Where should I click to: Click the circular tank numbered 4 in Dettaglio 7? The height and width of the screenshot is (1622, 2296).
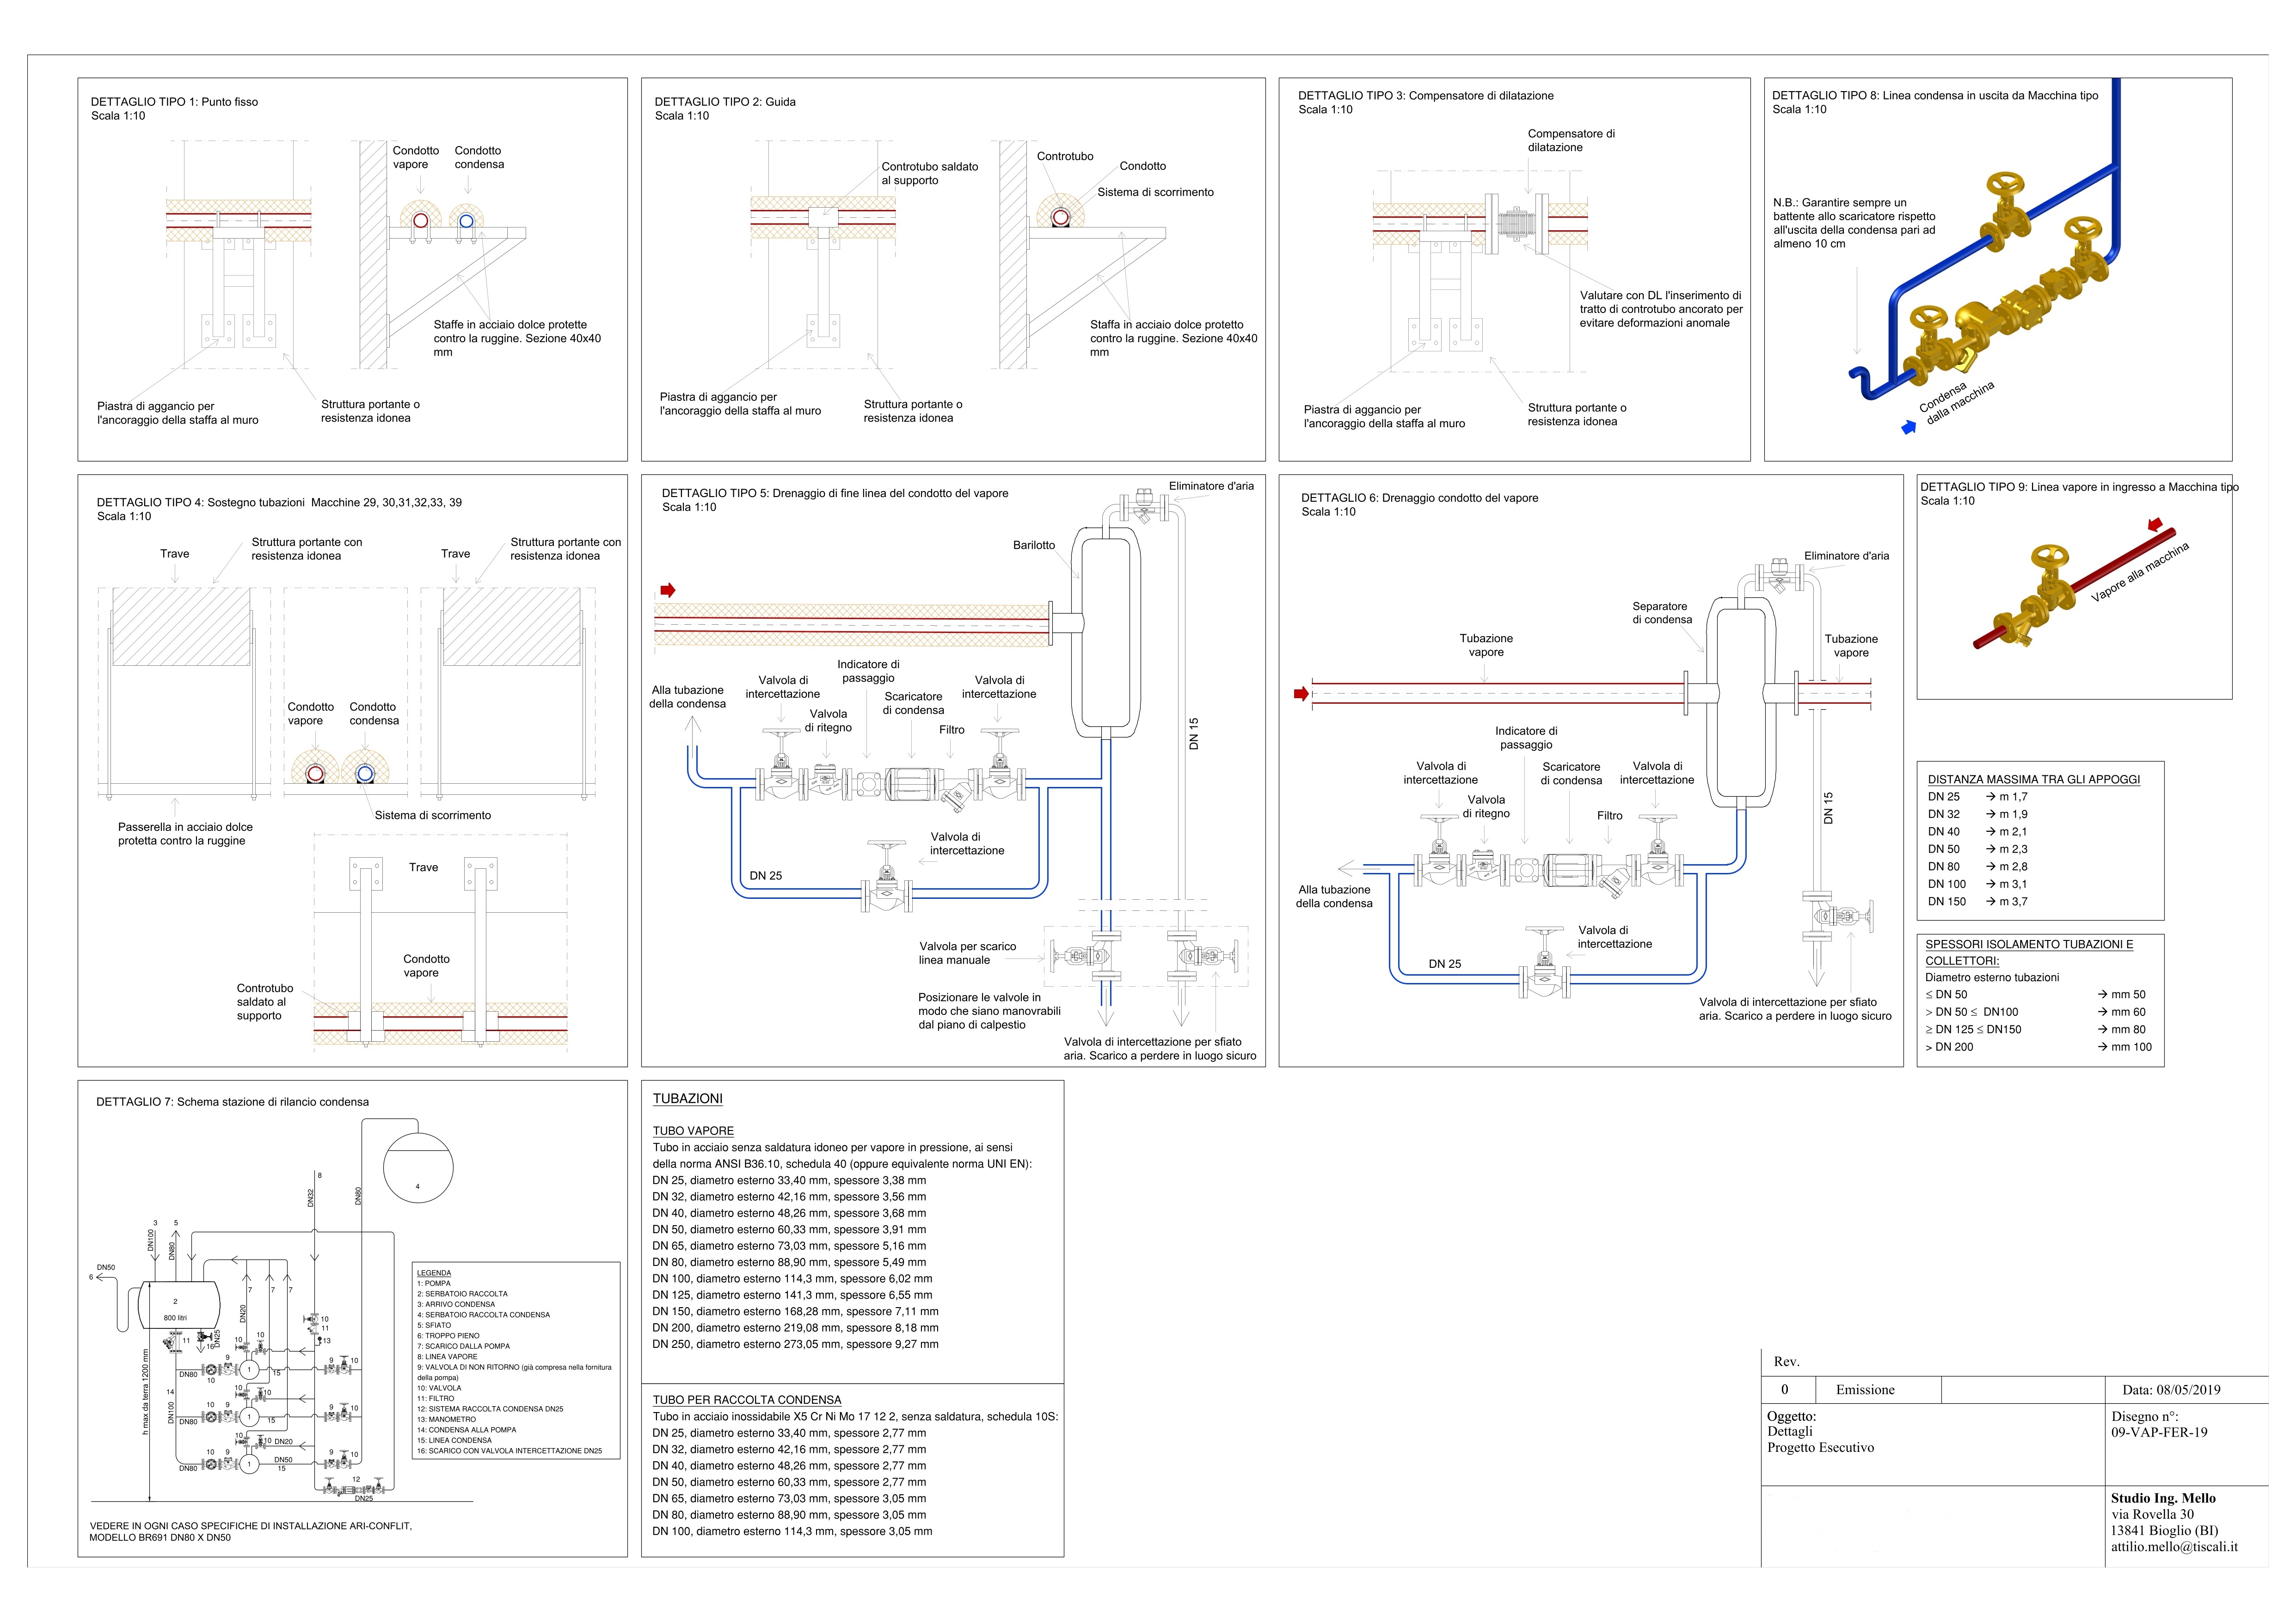418,1169
